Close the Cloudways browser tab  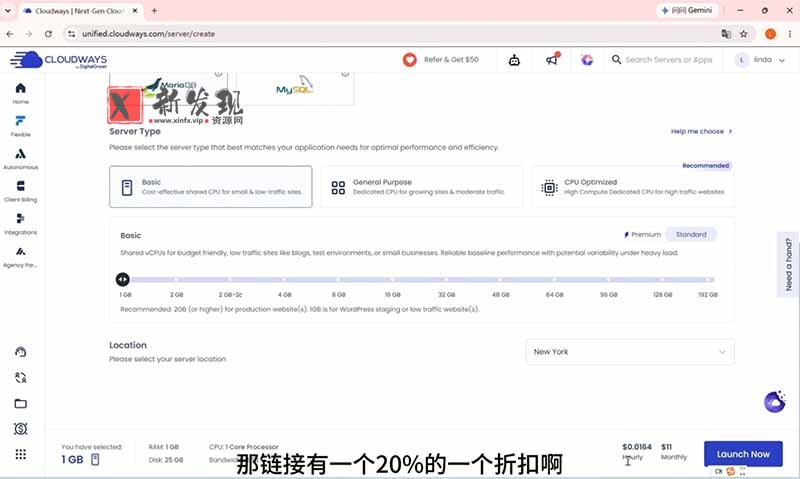coord(135,10)
